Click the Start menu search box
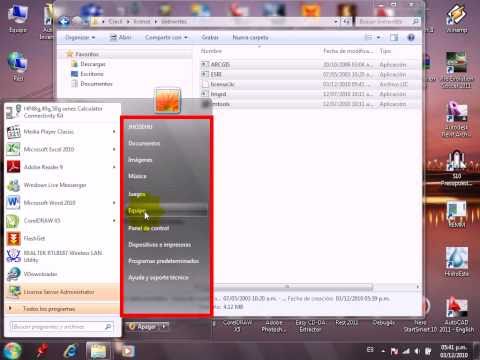Viewport: 480px width, 360px height. (x=62, y=327)
